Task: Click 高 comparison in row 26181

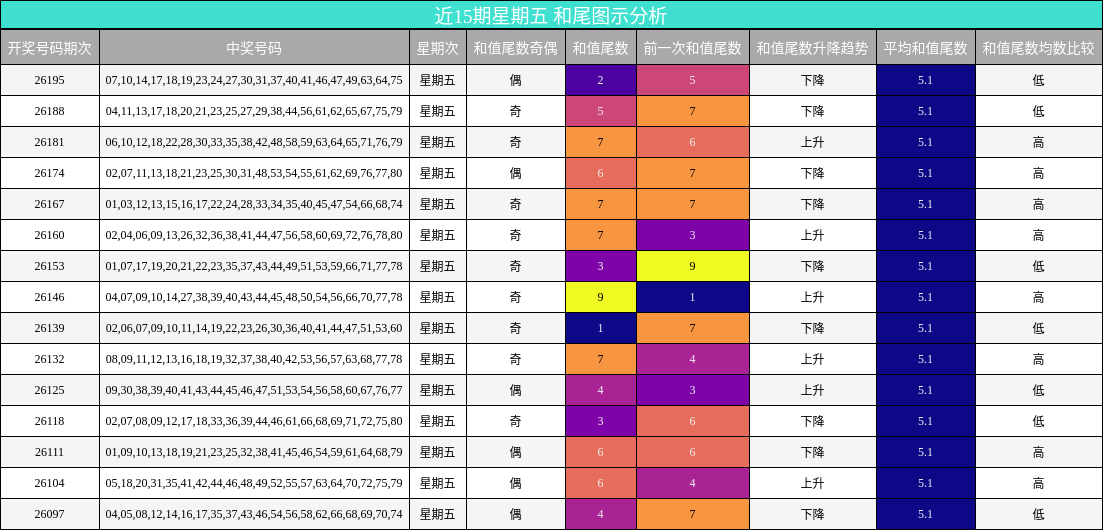Action: (1039, 142)
